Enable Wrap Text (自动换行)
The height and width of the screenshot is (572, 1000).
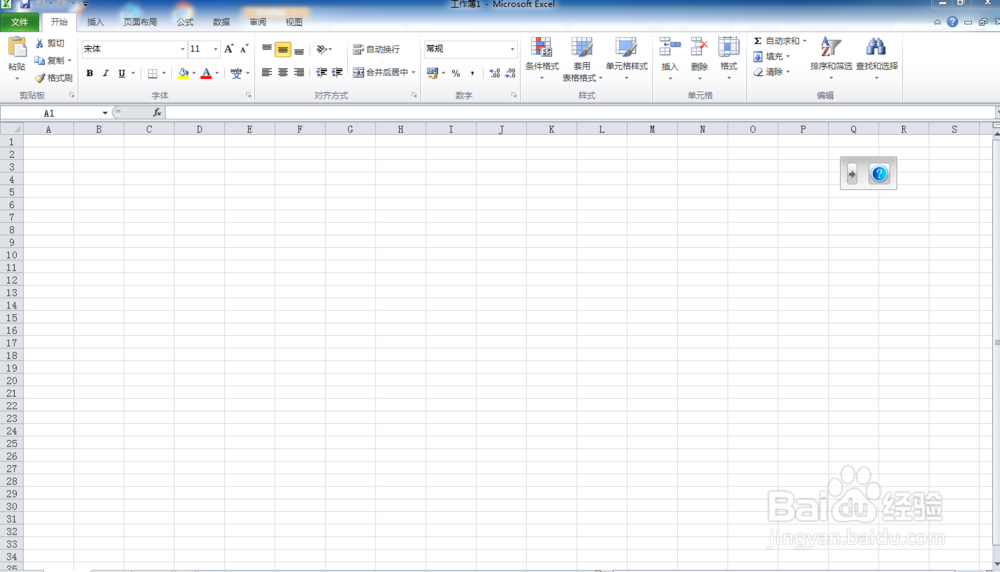(376, 49)
